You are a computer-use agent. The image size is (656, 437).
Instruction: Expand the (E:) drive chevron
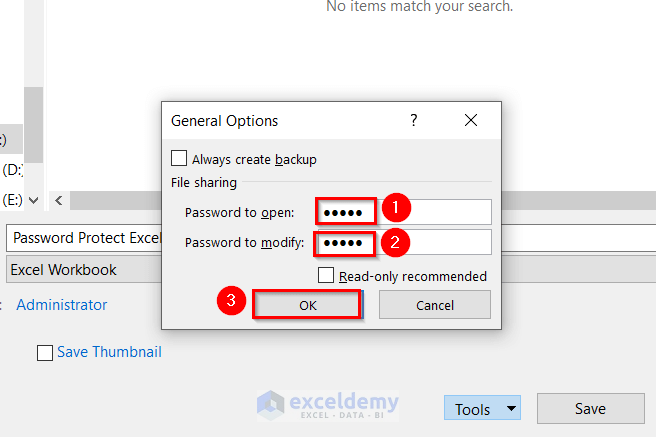click(34, 199)
